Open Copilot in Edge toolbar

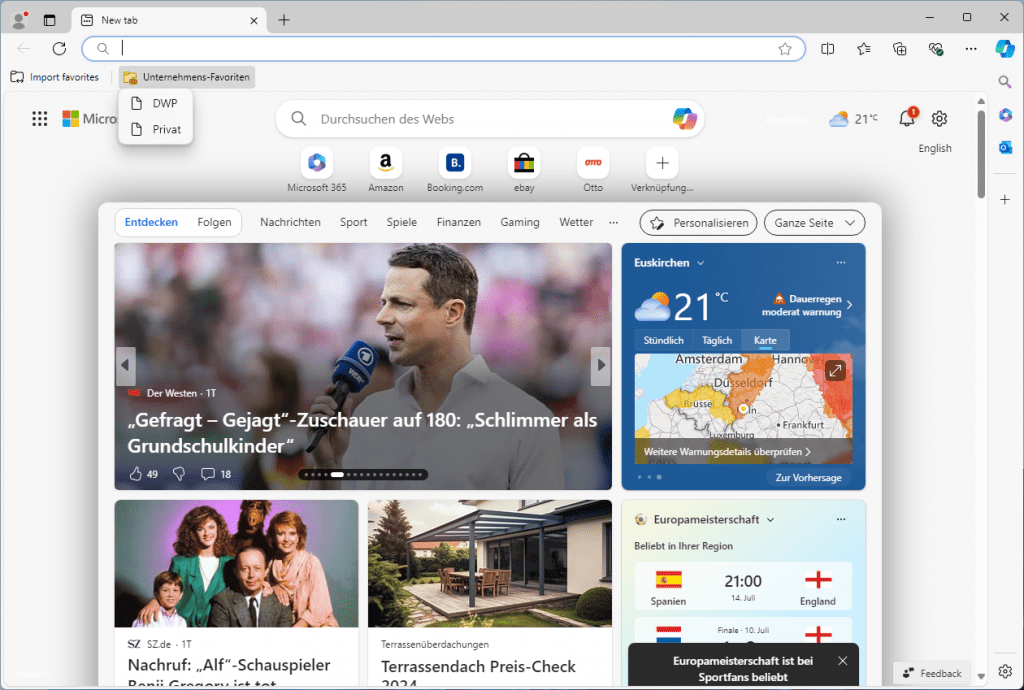coord(1004,49)
